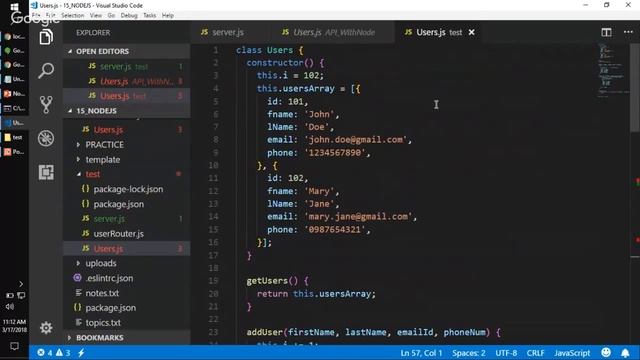Open server.js in test folder
Viewport: 640px width, 360px height.
127,219
